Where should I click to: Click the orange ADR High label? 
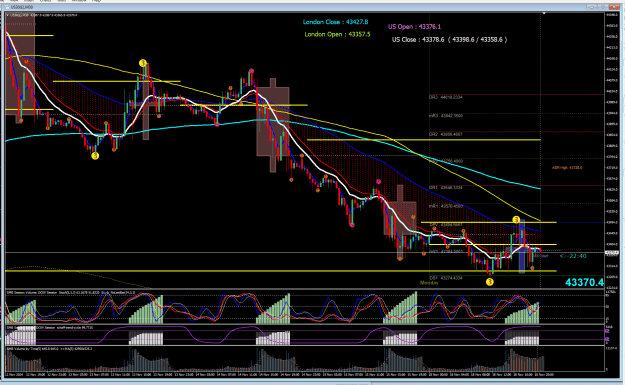click(567, 168)
